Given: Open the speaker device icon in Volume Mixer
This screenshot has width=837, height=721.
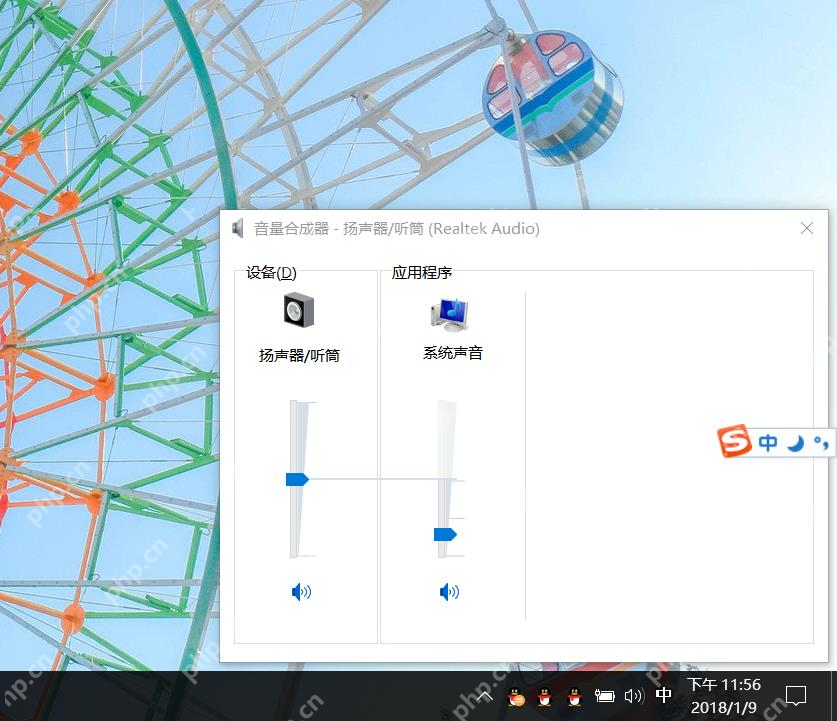Looking at the screenshot, I should [x=299, y=310].
